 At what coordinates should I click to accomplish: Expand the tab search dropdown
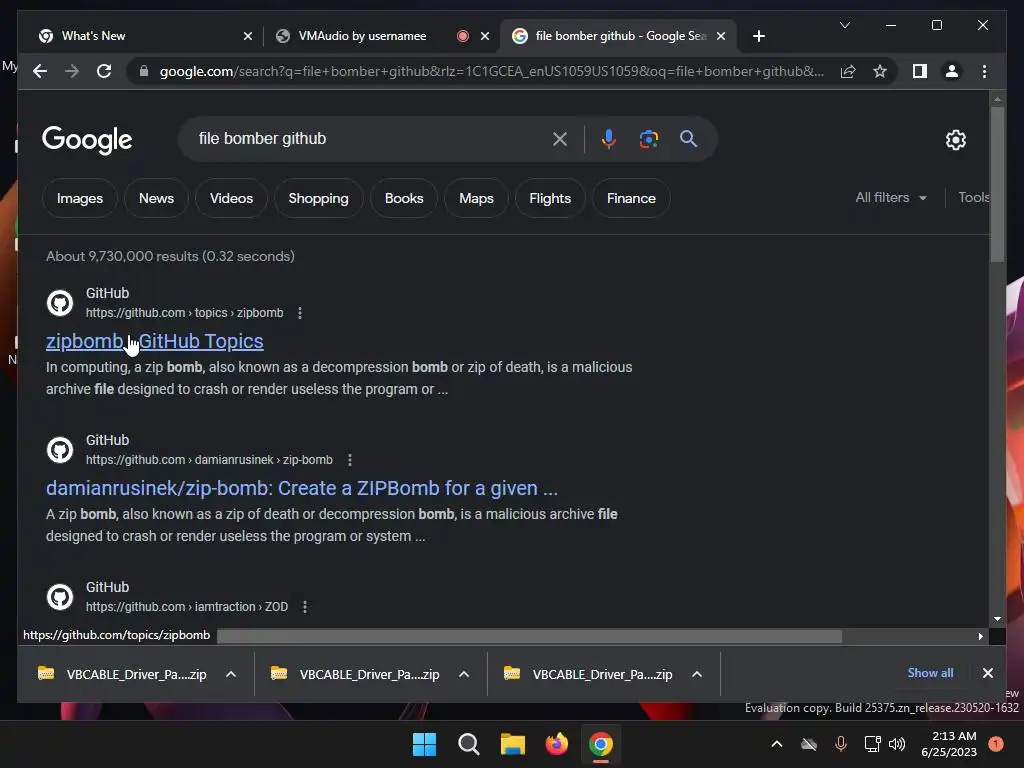point(844,25)
